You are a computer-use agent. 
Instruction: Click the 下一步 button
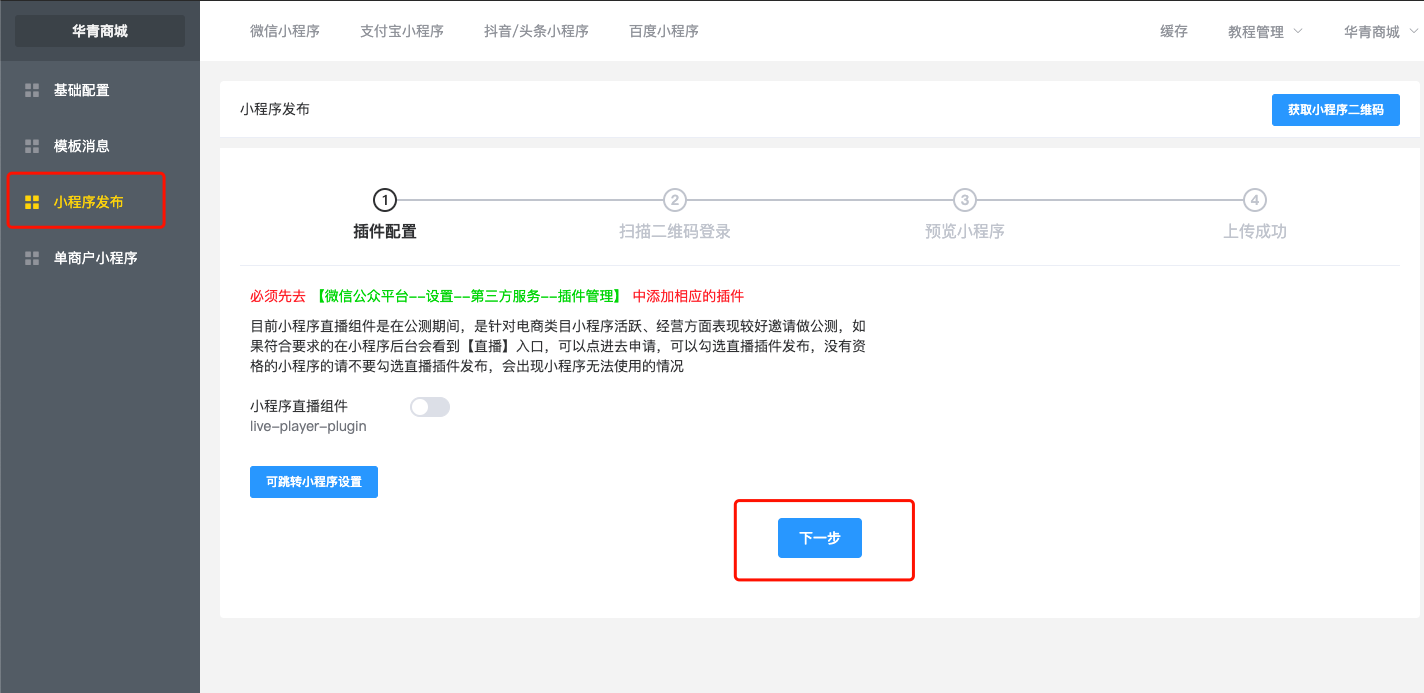(x=820, y=538)
